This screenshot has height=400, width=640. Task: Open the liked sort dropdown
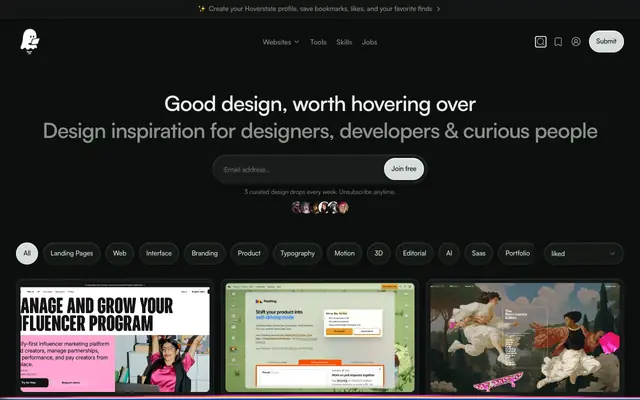point(583,253)
